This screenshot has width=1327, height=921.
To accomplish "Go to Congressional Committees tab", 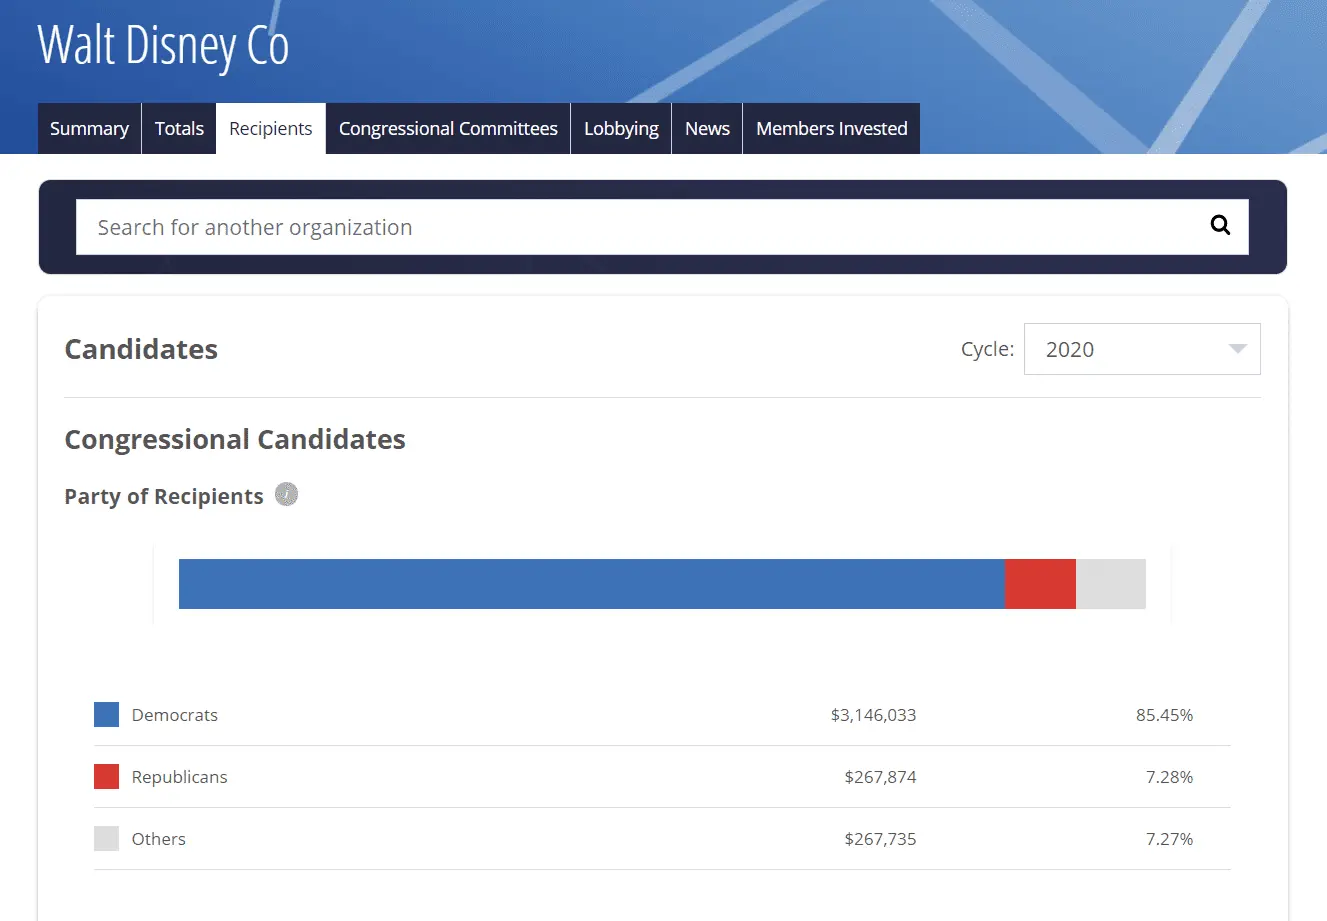I will (448, 129).
